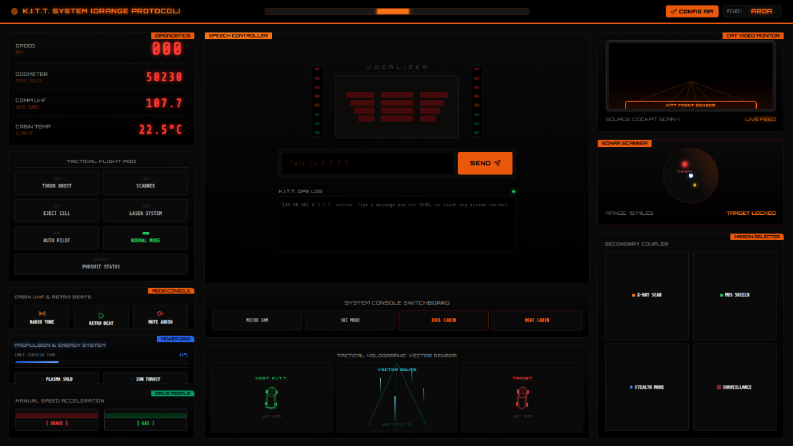The image size is (793, 446).
Task: Click the Talk to K.I.T.T. input field
Action: pos(368,163)
